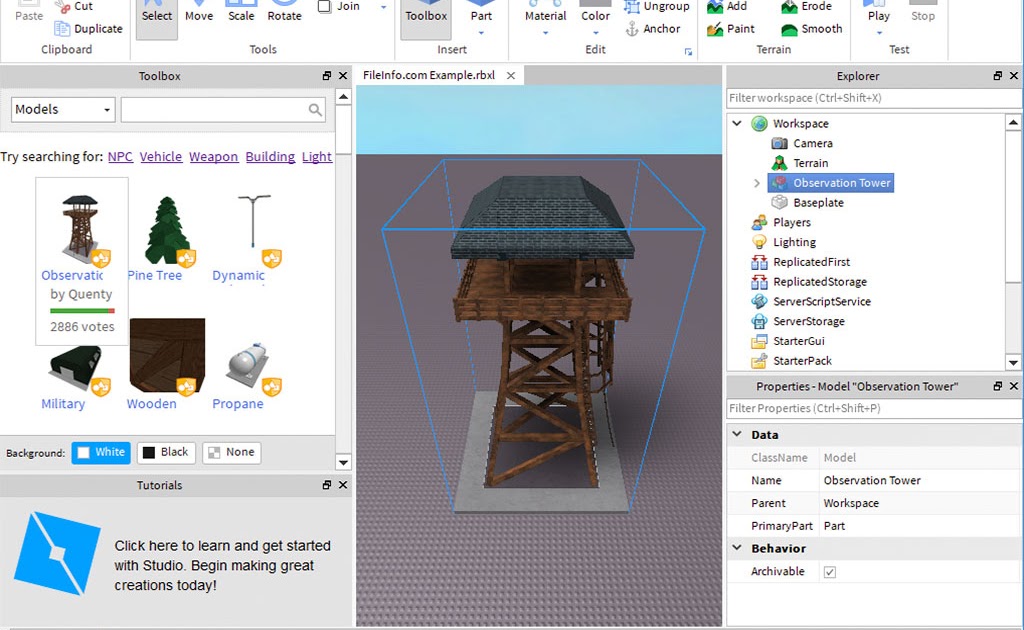Click the Ungroup icon
Image resolution: width=1024 pixels, height=630 pixels.
(632, 7)
